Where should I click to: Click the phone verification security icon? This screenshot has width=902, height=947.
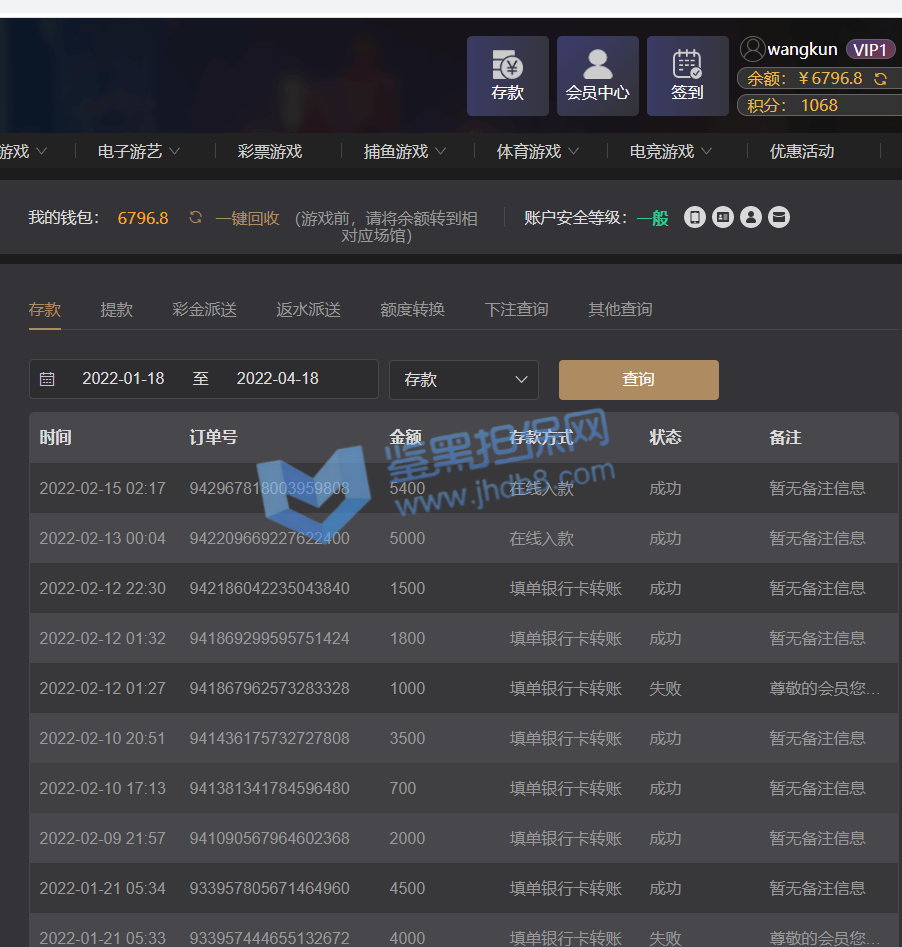[695, 217]
